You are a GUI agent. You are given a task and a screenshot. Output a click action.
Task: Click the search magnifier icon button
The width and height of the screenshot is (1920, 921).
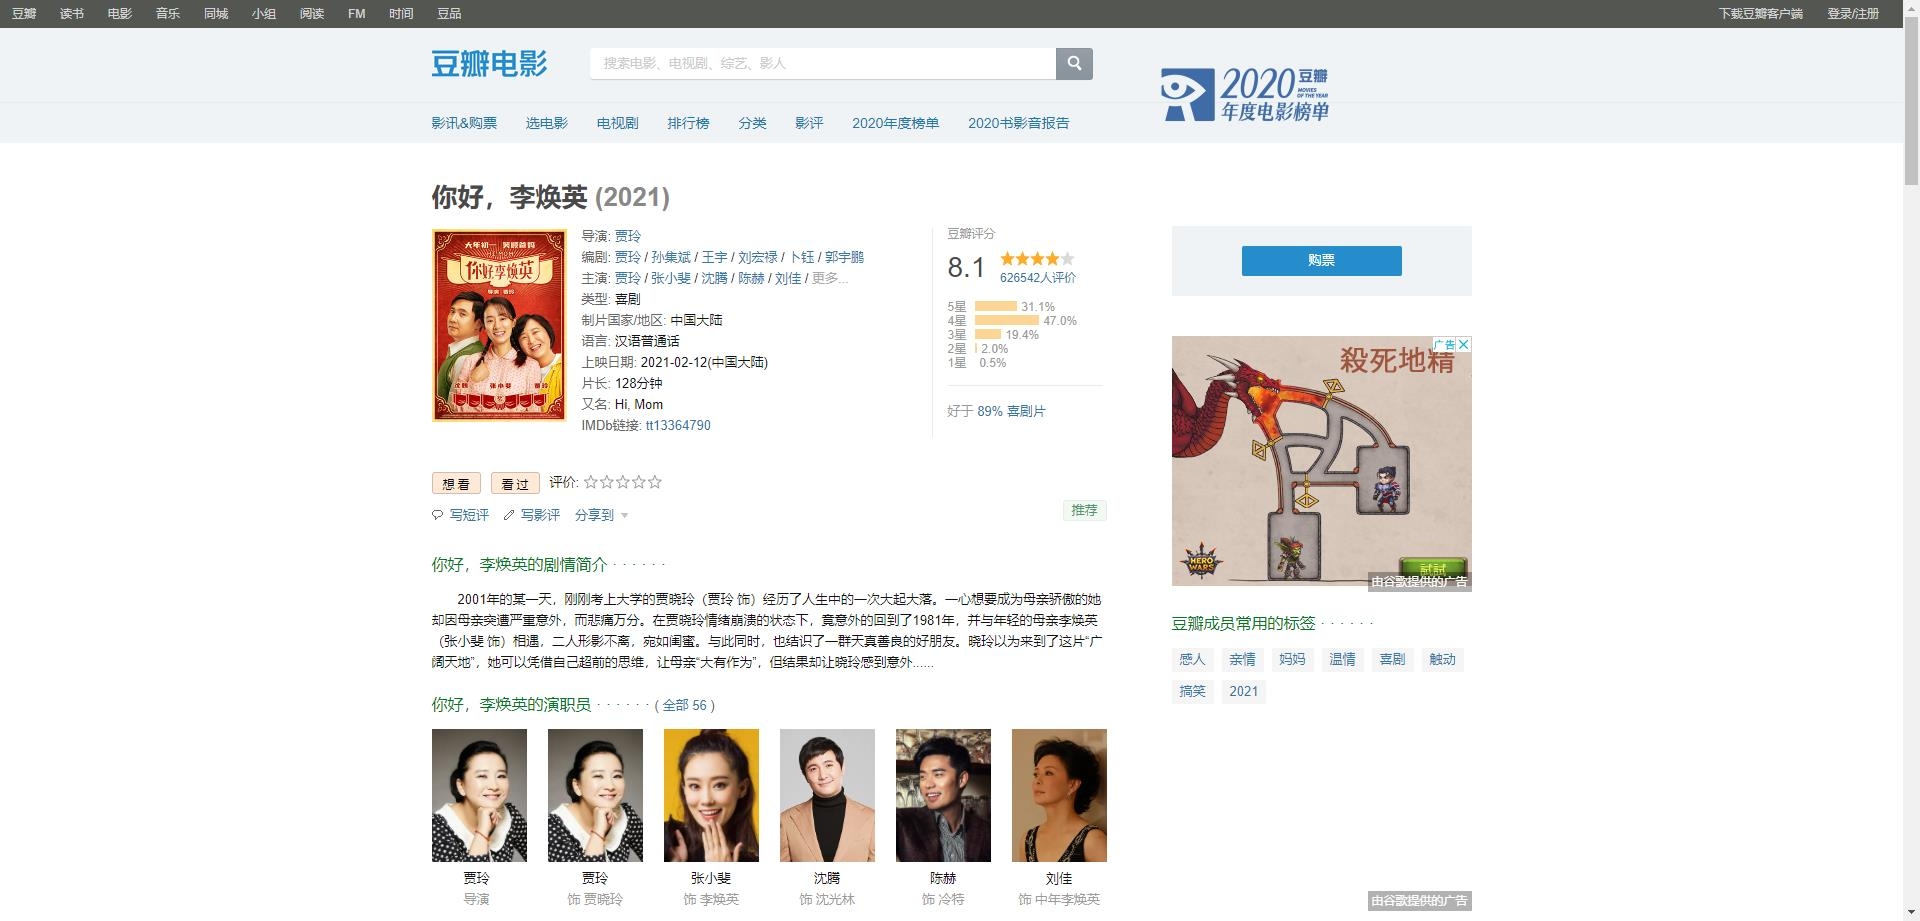point(1074,63)
